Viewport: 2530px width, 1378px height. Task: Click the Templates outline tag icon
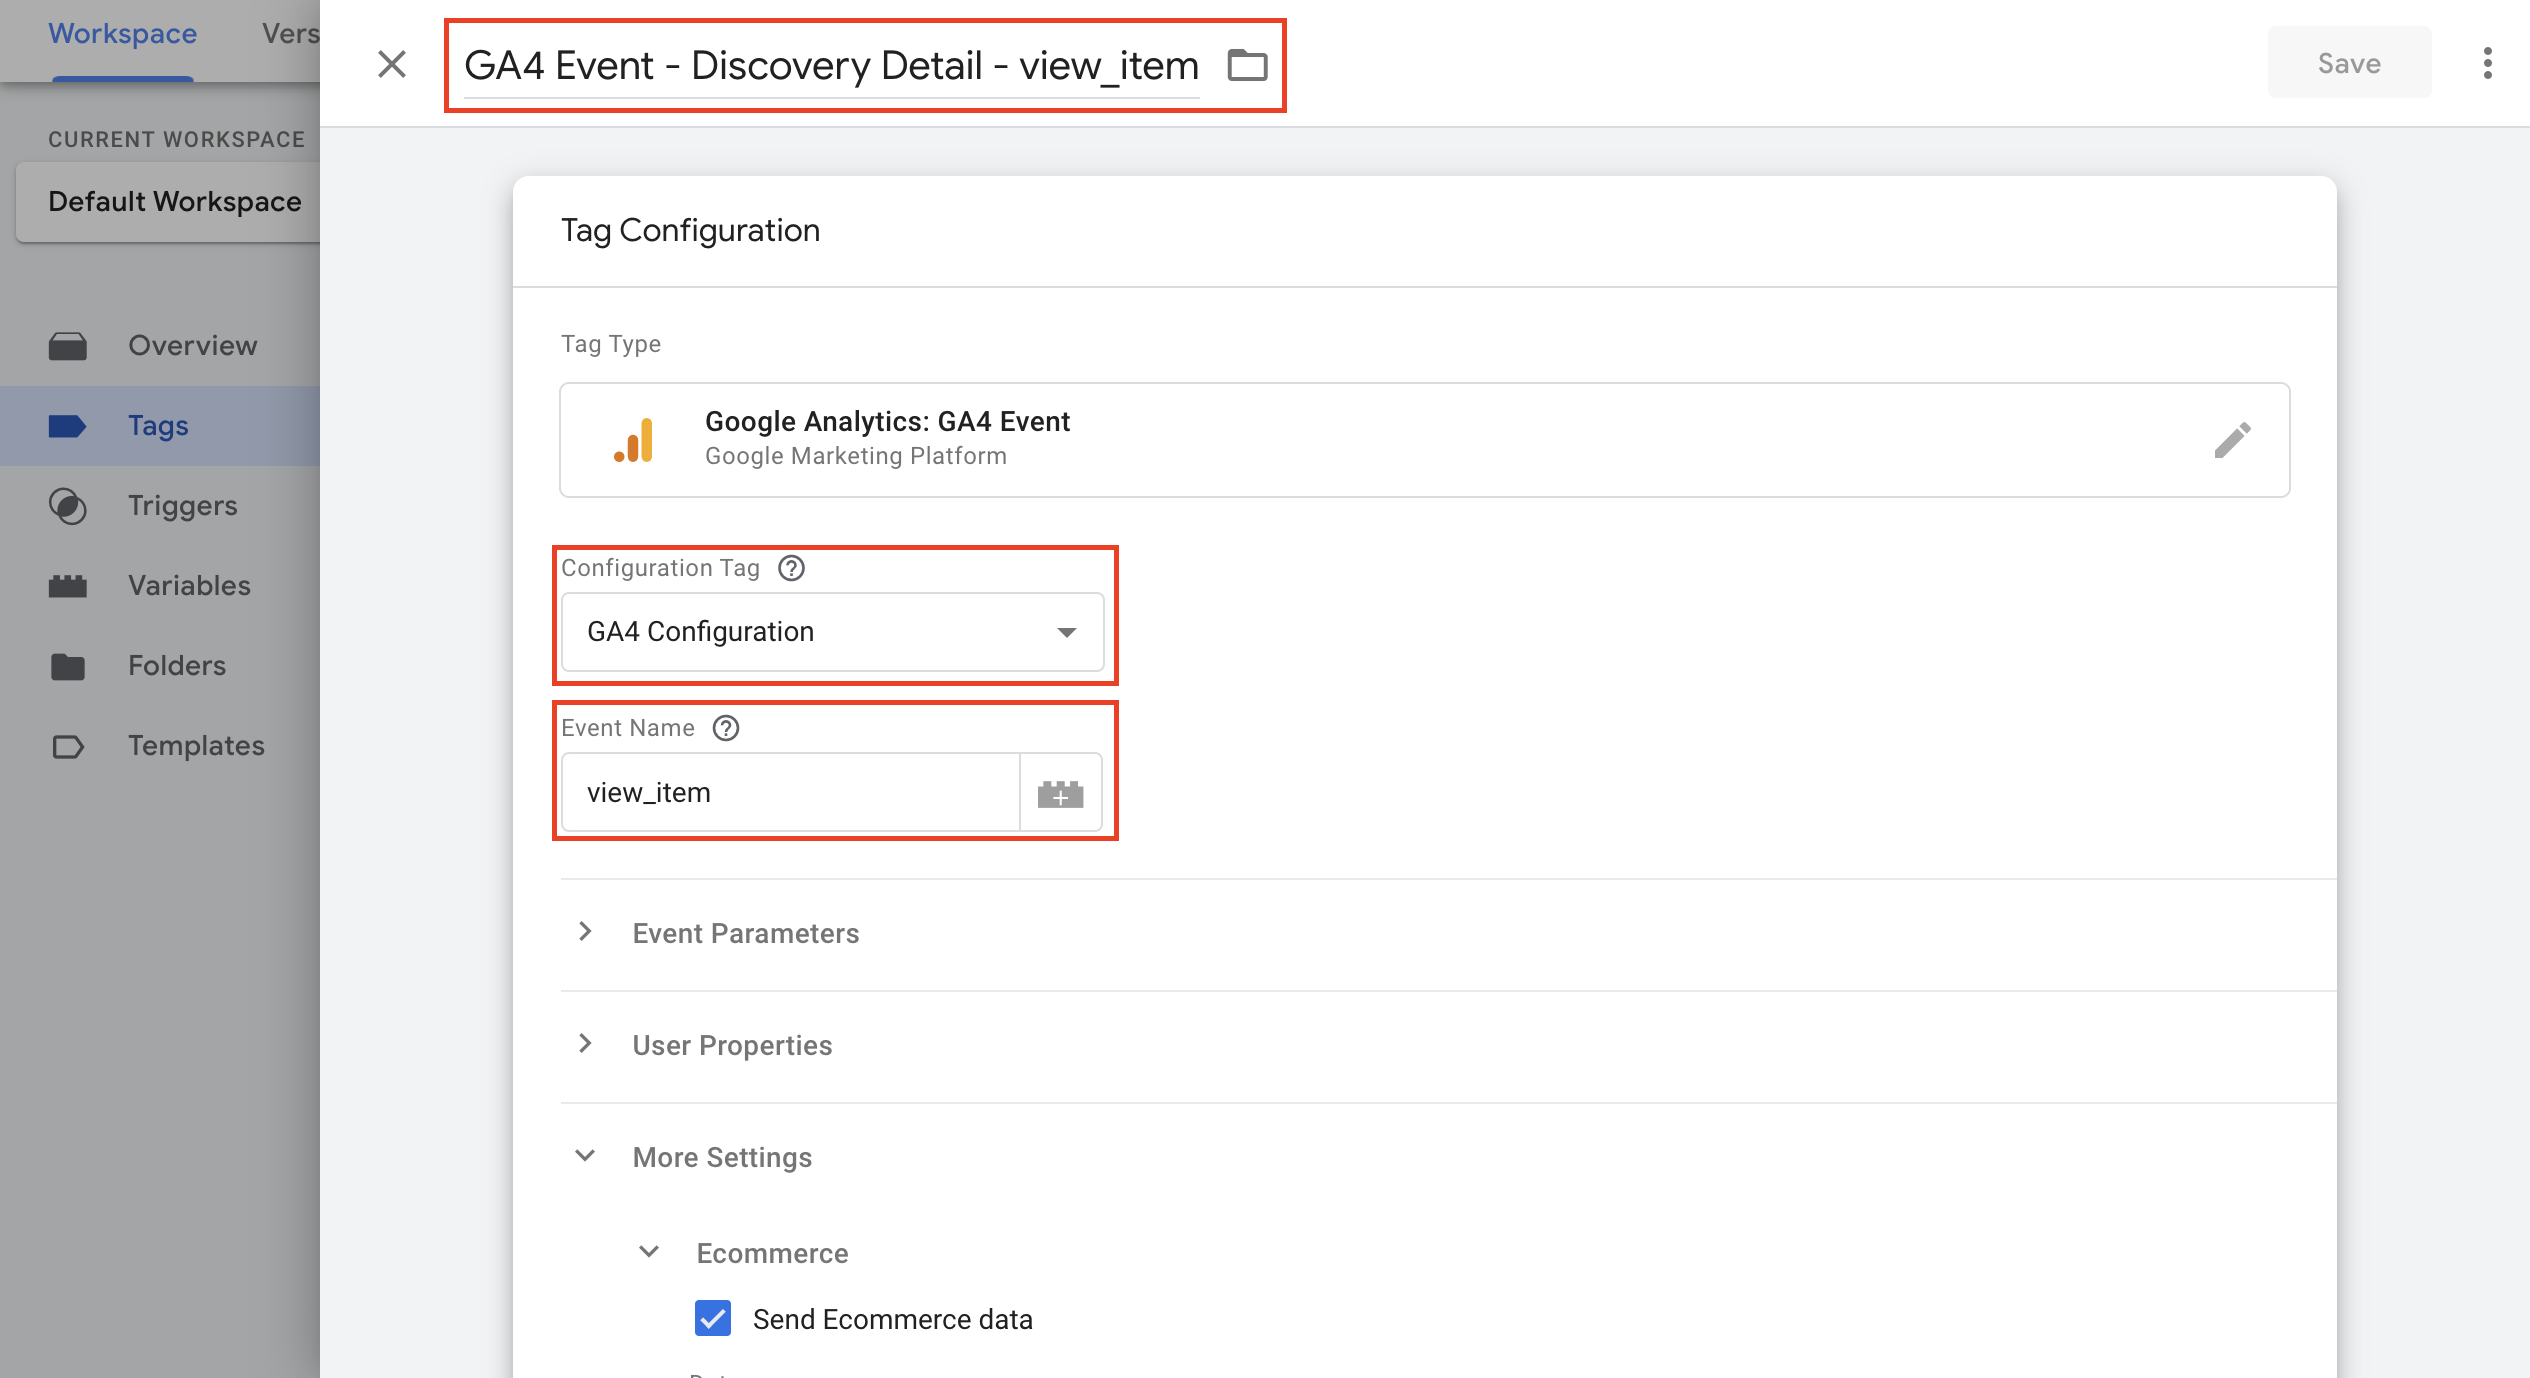click(68, 746)
